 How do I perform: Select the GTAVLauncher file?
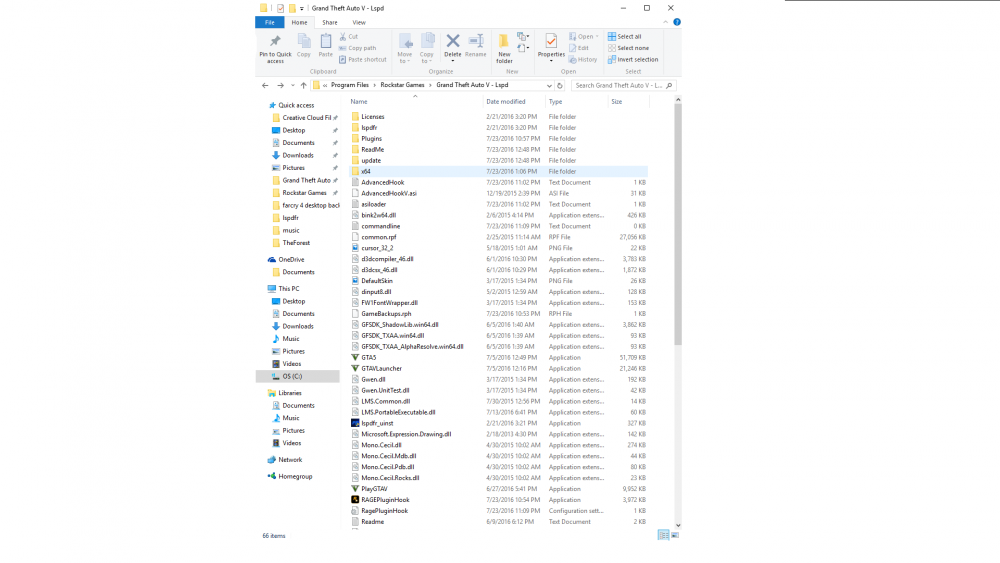click(381, 369)
